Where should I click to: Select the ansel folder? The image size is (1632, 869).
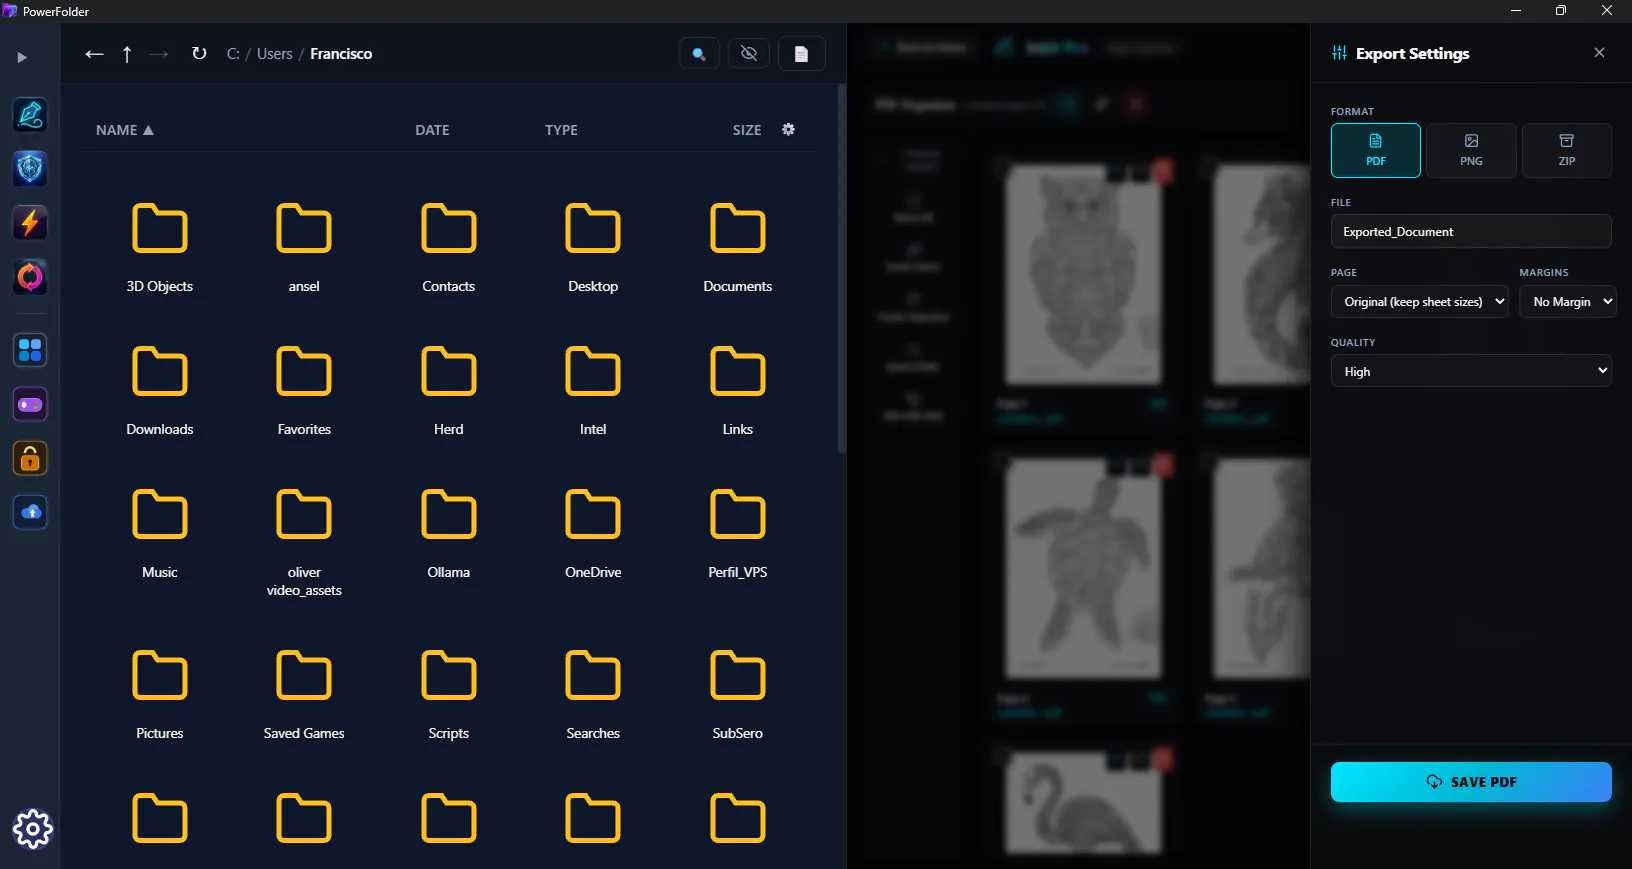coord(304,248)
